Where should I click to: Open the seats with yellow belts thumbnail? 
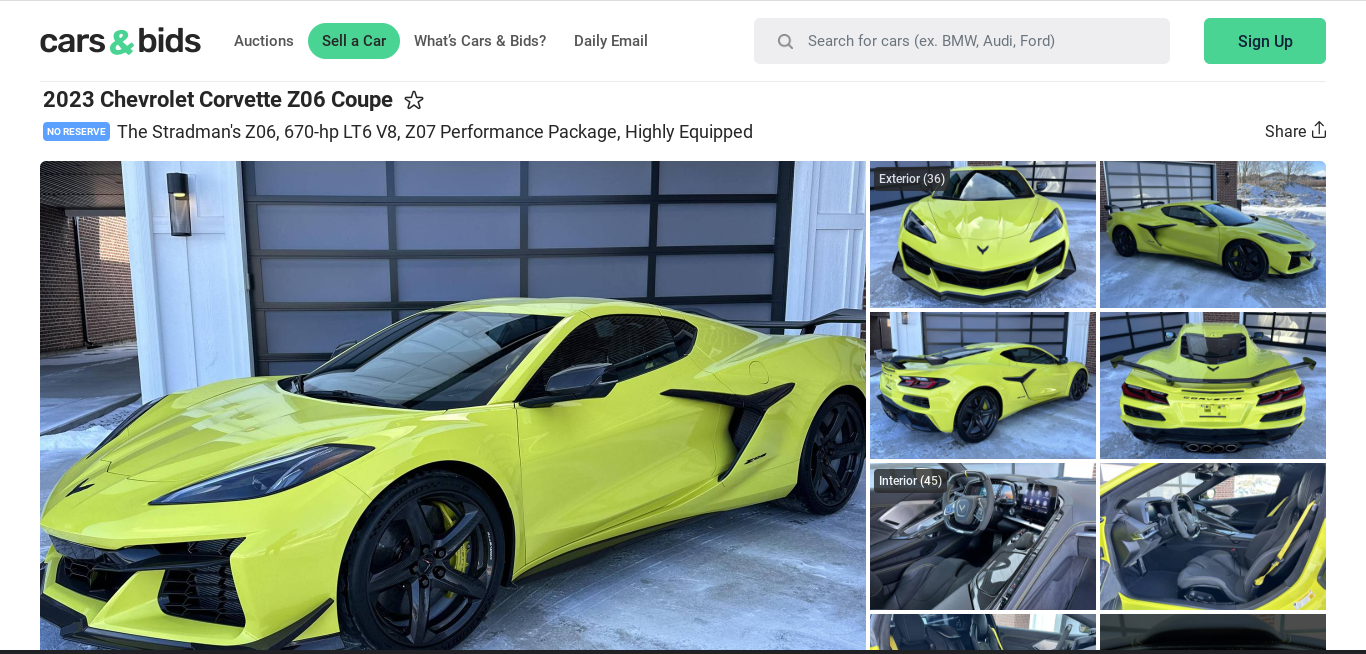tap(1213, 536)
